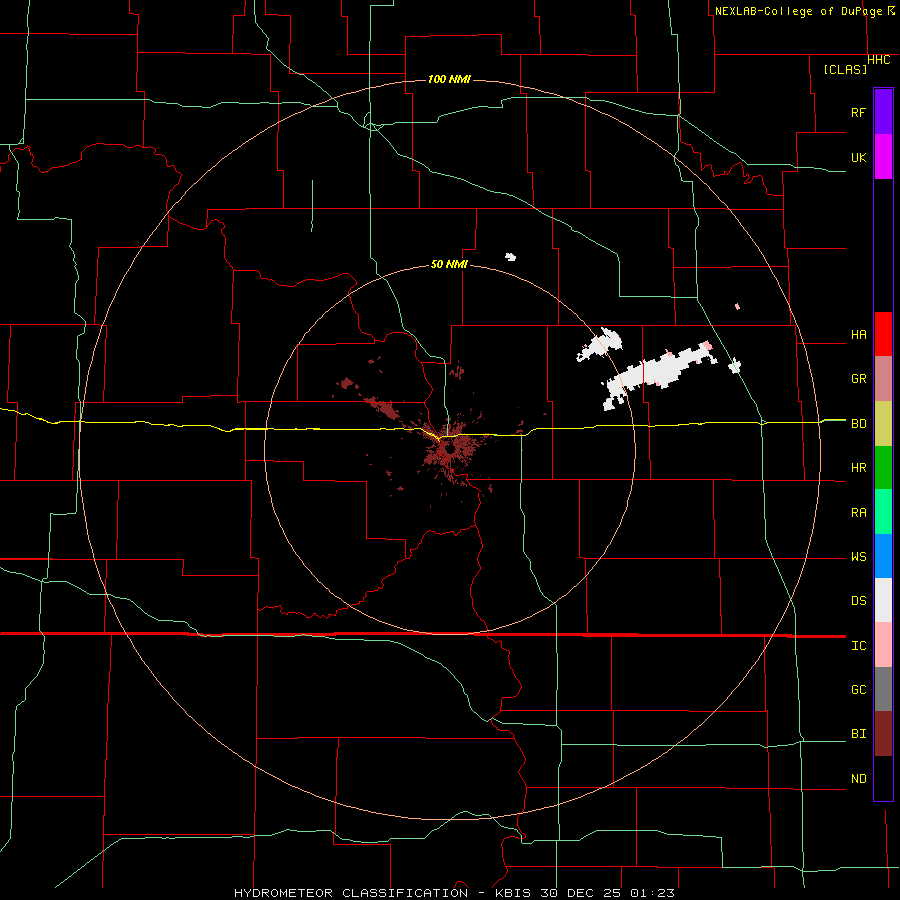Select the IC pink legend swatch
Viewport: 900px width, 900px height.
[883, 645]
